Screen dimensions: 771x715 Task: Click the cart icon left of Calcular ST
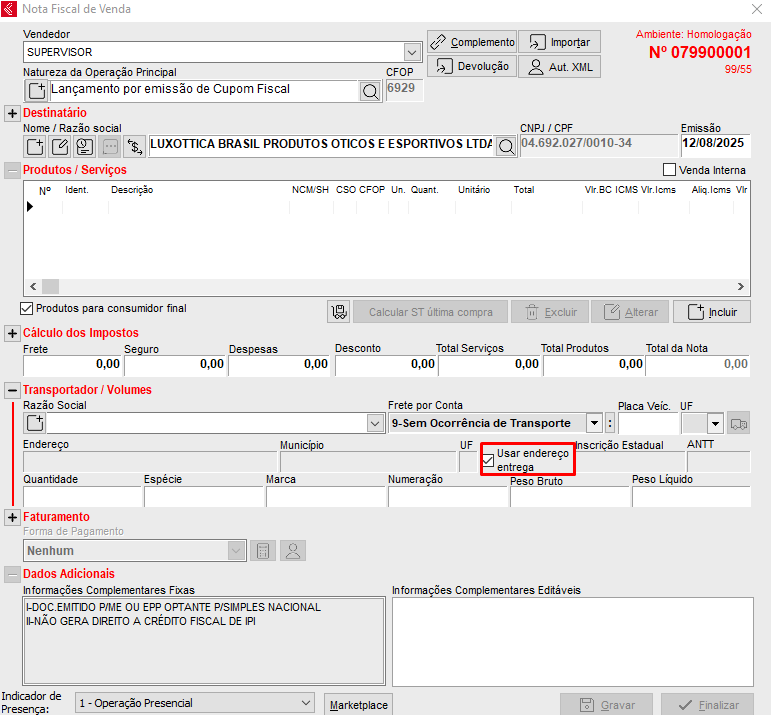point(339,312)
